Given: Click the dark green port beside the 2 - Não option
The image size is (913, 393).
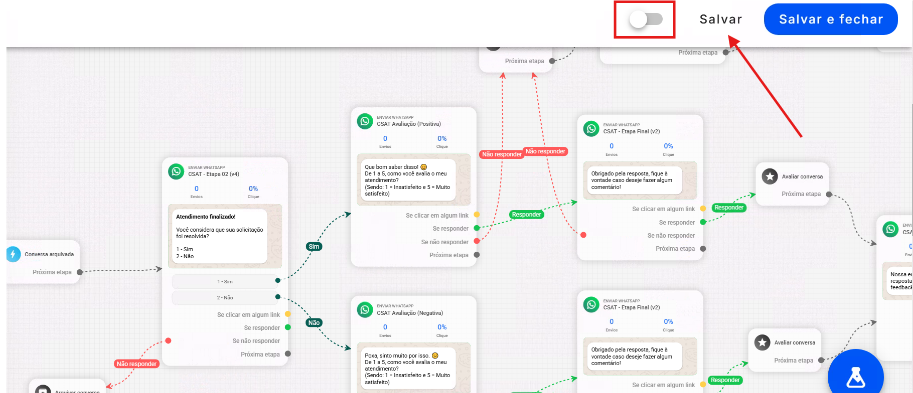Looking at the screenshot, I should pyautogui.click(x=278, y=298).
